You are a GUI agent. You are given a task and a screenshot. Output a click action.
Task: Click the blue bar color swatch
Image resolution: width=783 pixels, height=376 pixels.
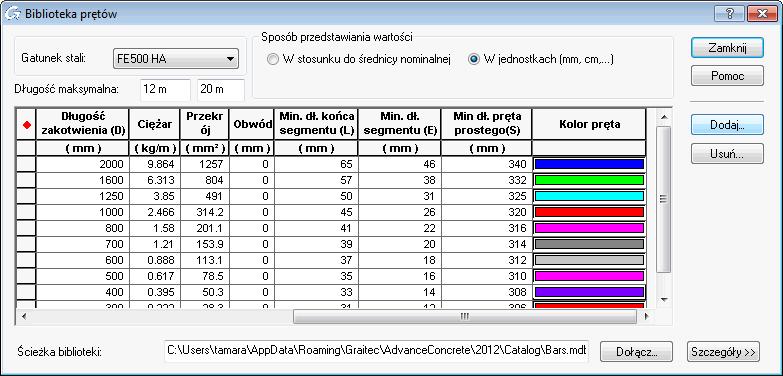point(589,164)
